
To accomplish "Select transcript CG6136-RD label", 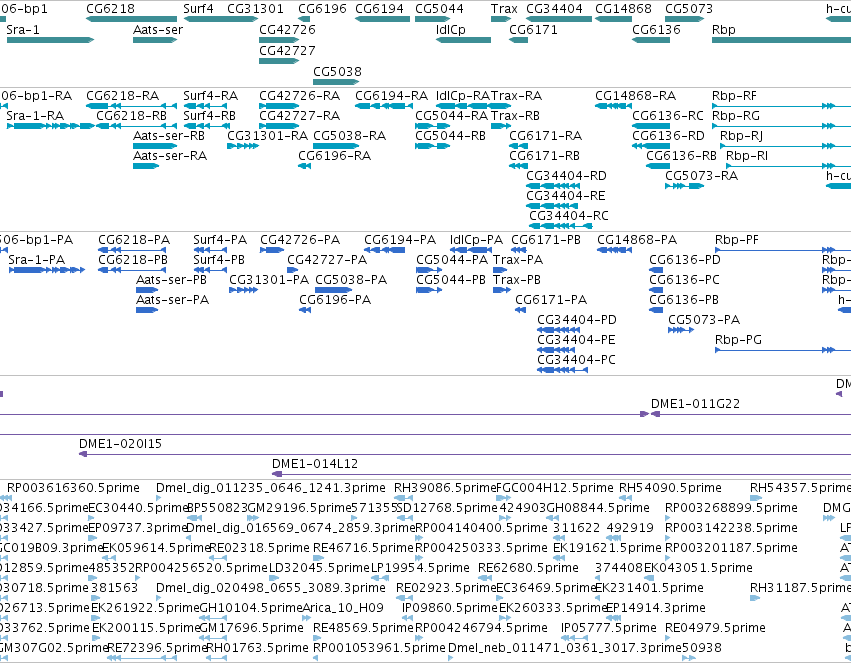I will tap(668, 136).
